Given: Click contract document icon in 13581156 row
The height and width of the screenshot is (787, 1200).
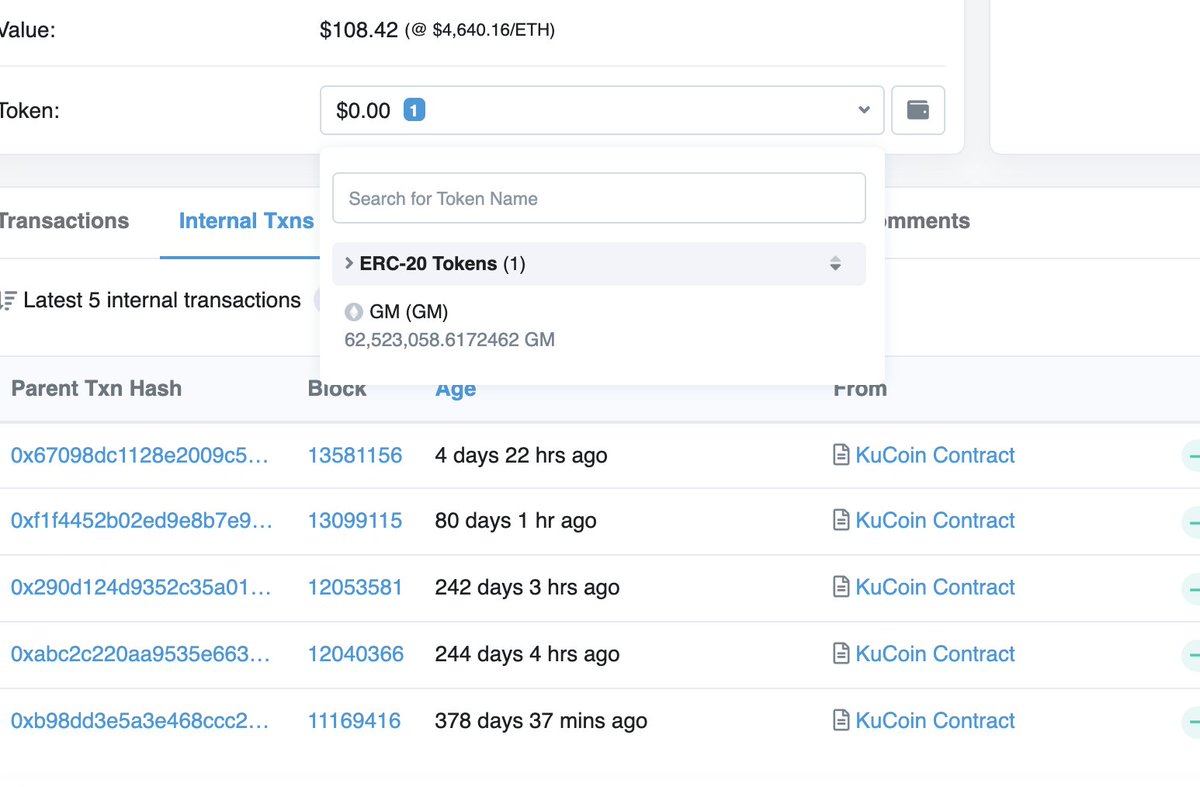Looking at the screenshot, I should 841,455.
